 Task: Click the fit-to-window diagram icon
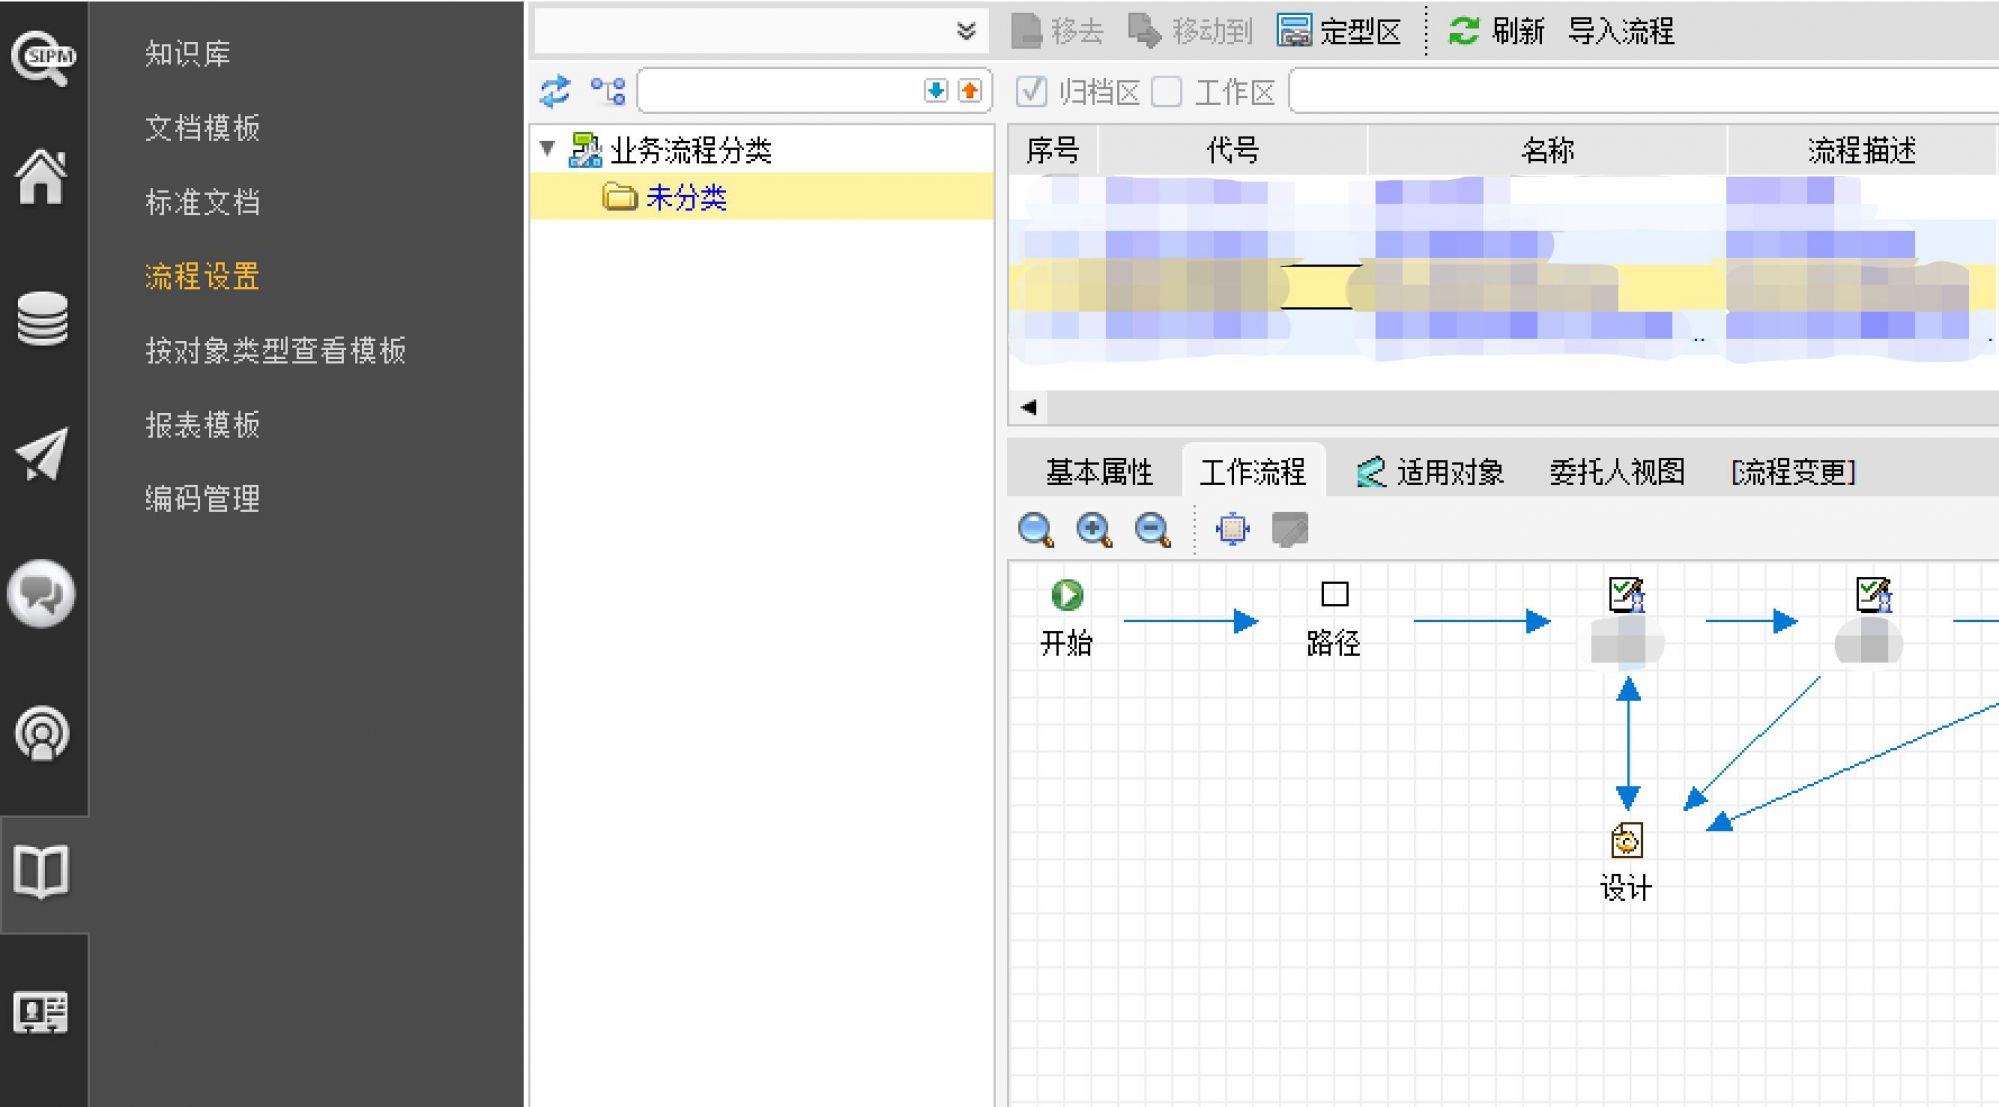click(x=1232, y=528)
